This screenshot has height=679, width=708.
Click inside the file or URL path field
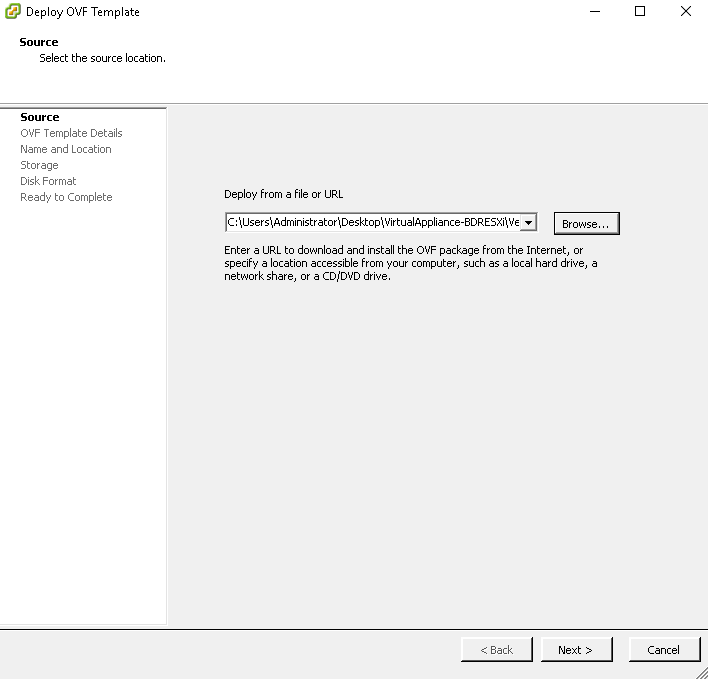[373, 223]
